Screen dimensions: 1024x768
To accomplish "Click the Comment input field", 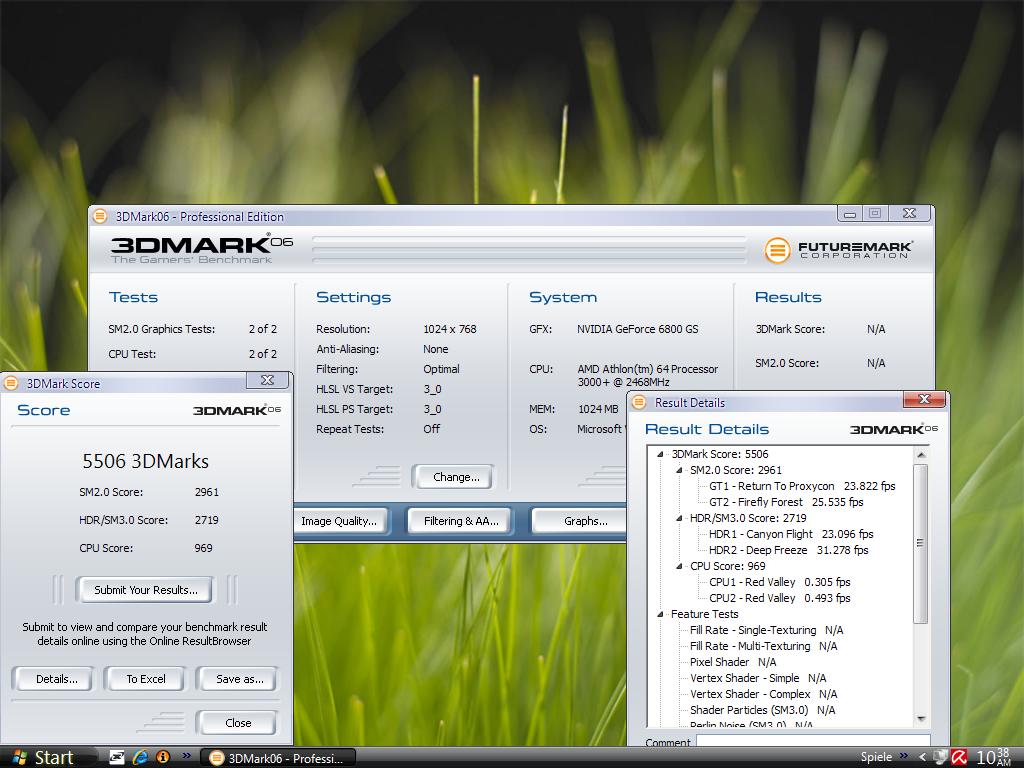I will 813,741.
